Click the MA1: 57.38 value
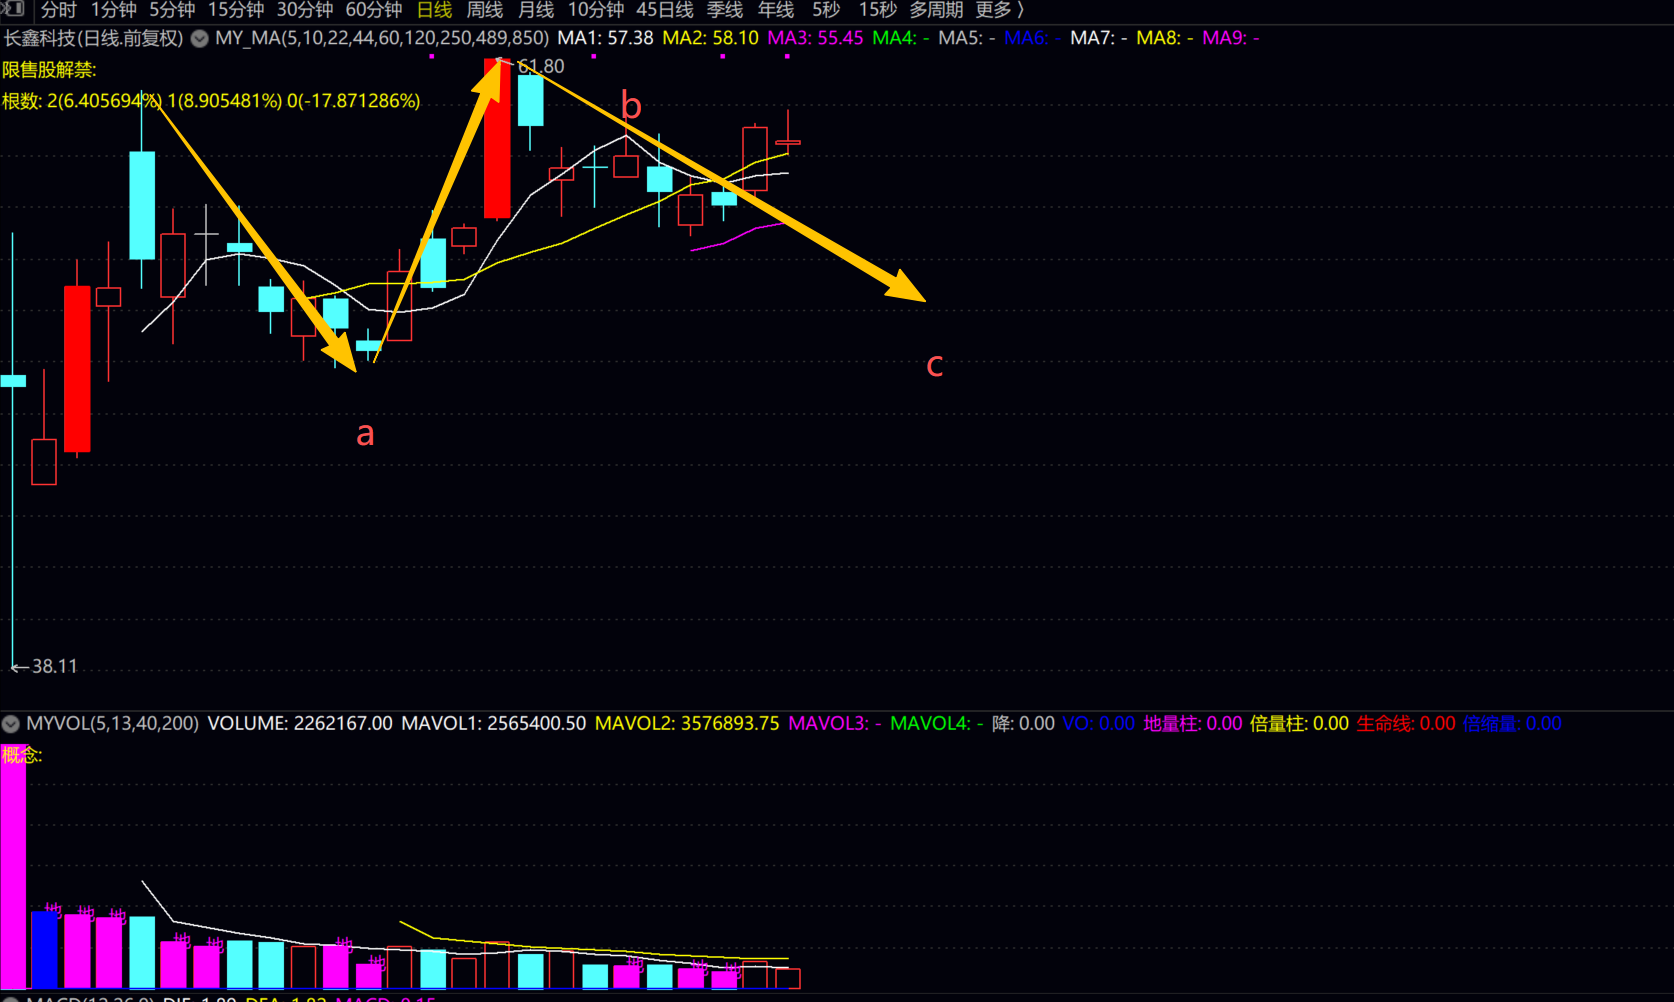1674x1002 pixels. click(x=605, y=39)
